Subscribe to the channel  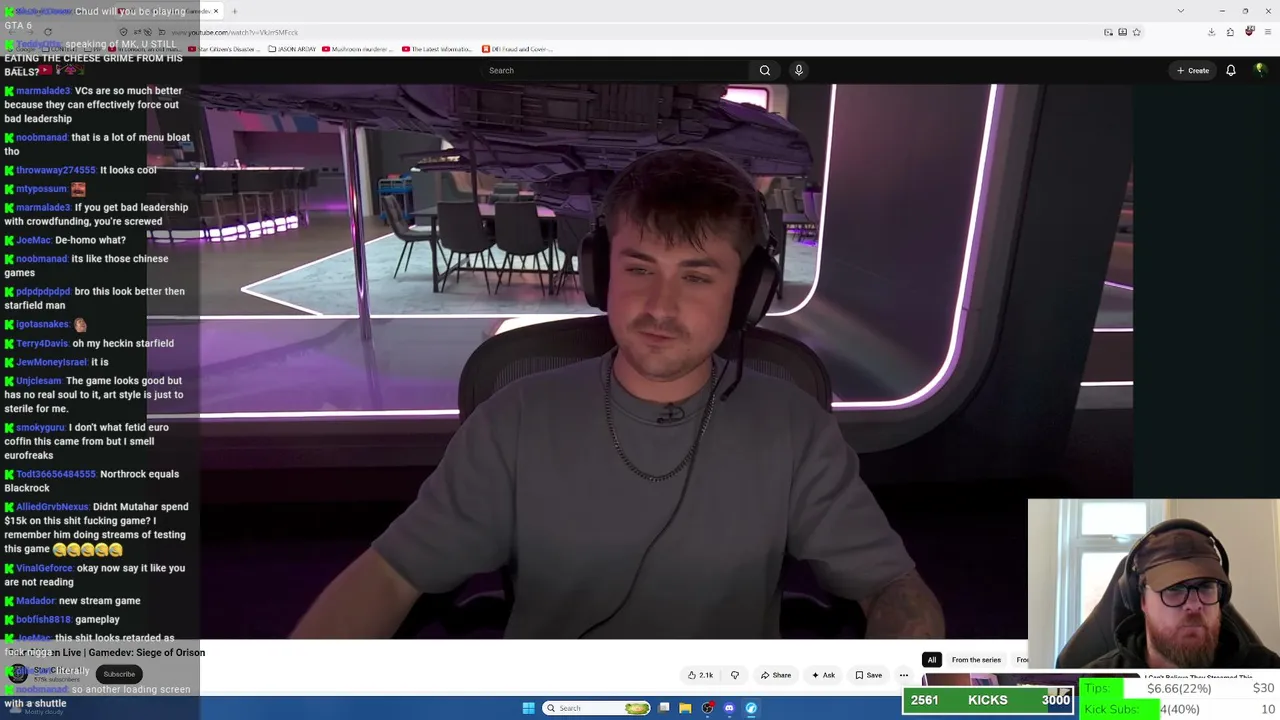[x=119, y=674]
